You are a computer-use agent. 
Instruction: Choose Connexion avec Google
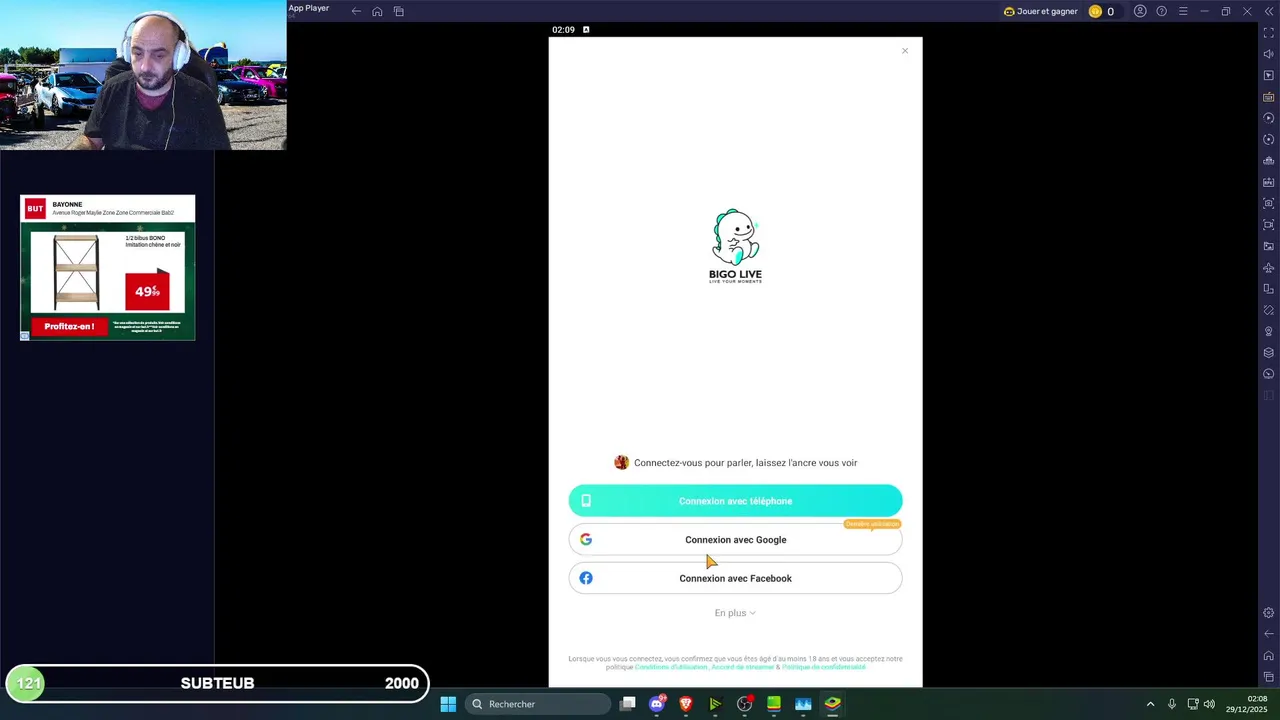[x=735, y=540]
